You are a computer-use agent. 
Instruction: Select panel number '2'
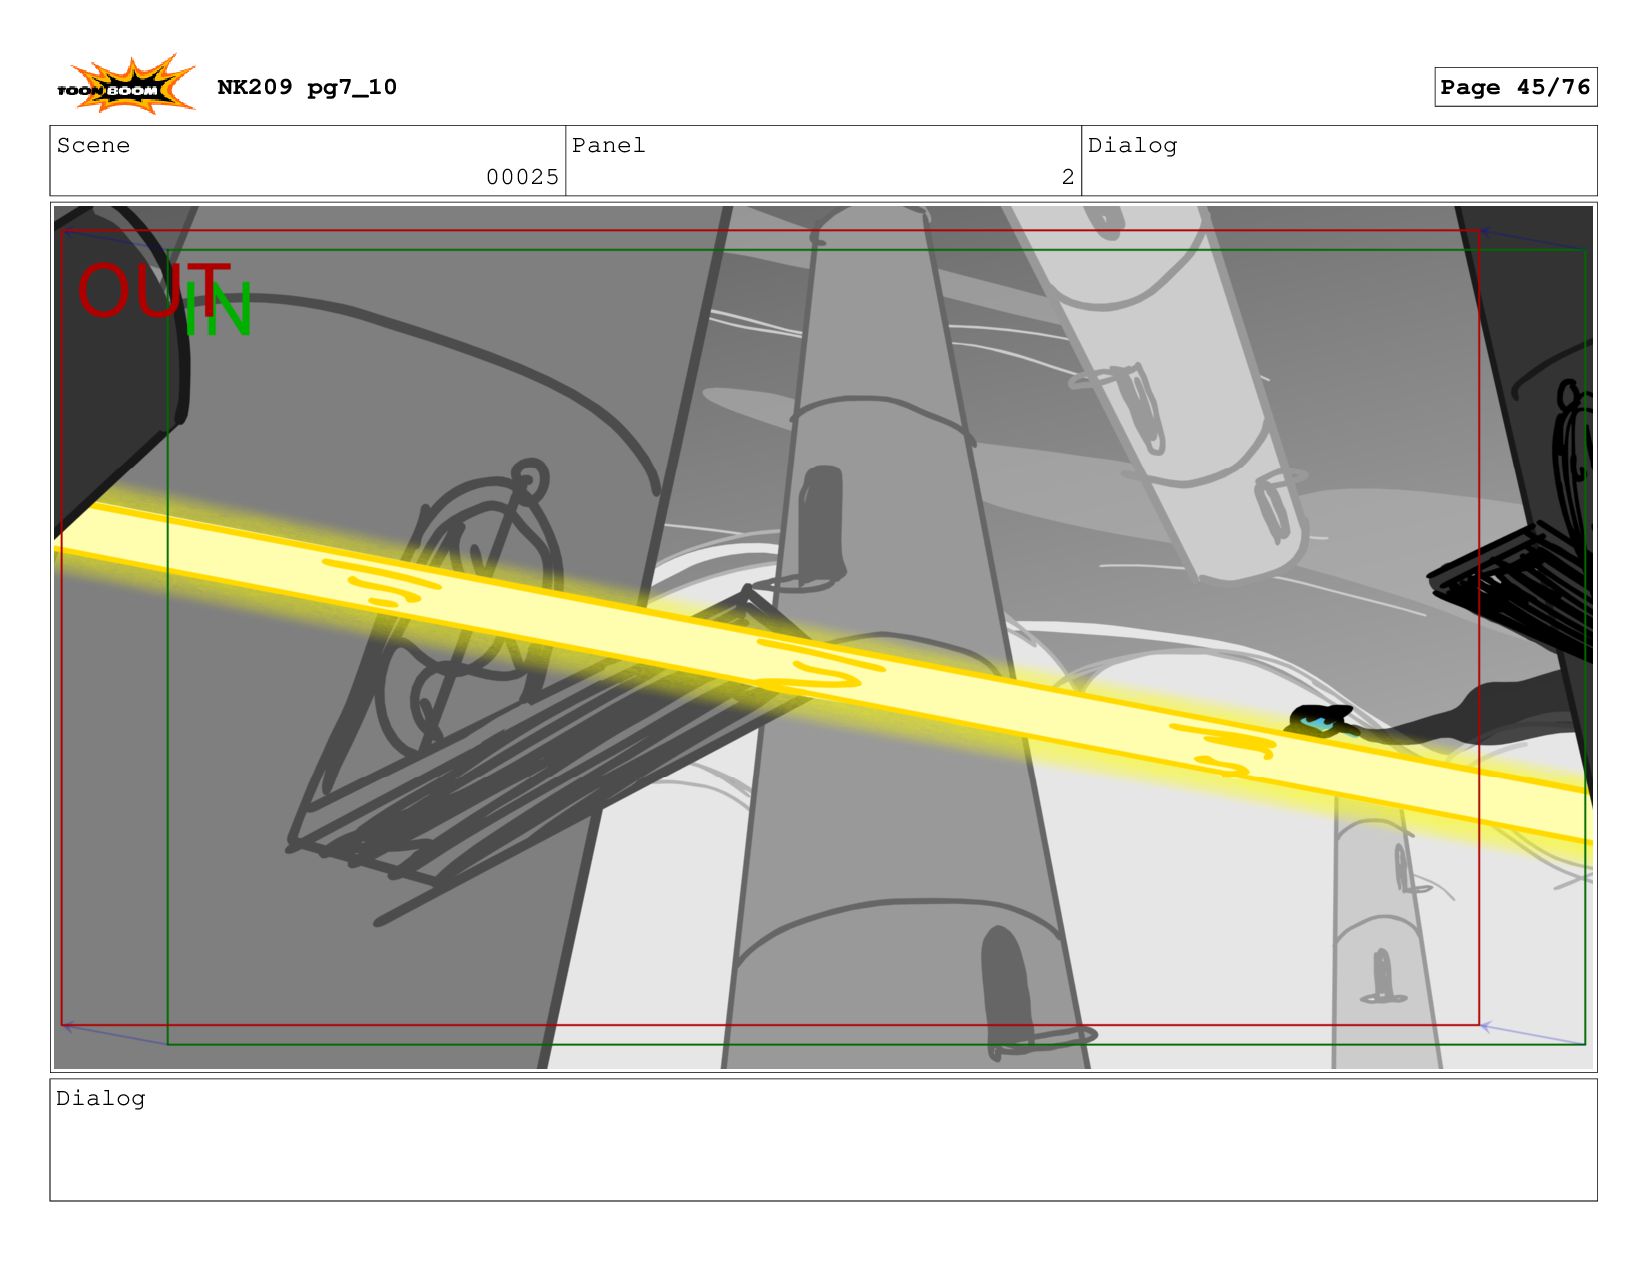coord(1068,177)
